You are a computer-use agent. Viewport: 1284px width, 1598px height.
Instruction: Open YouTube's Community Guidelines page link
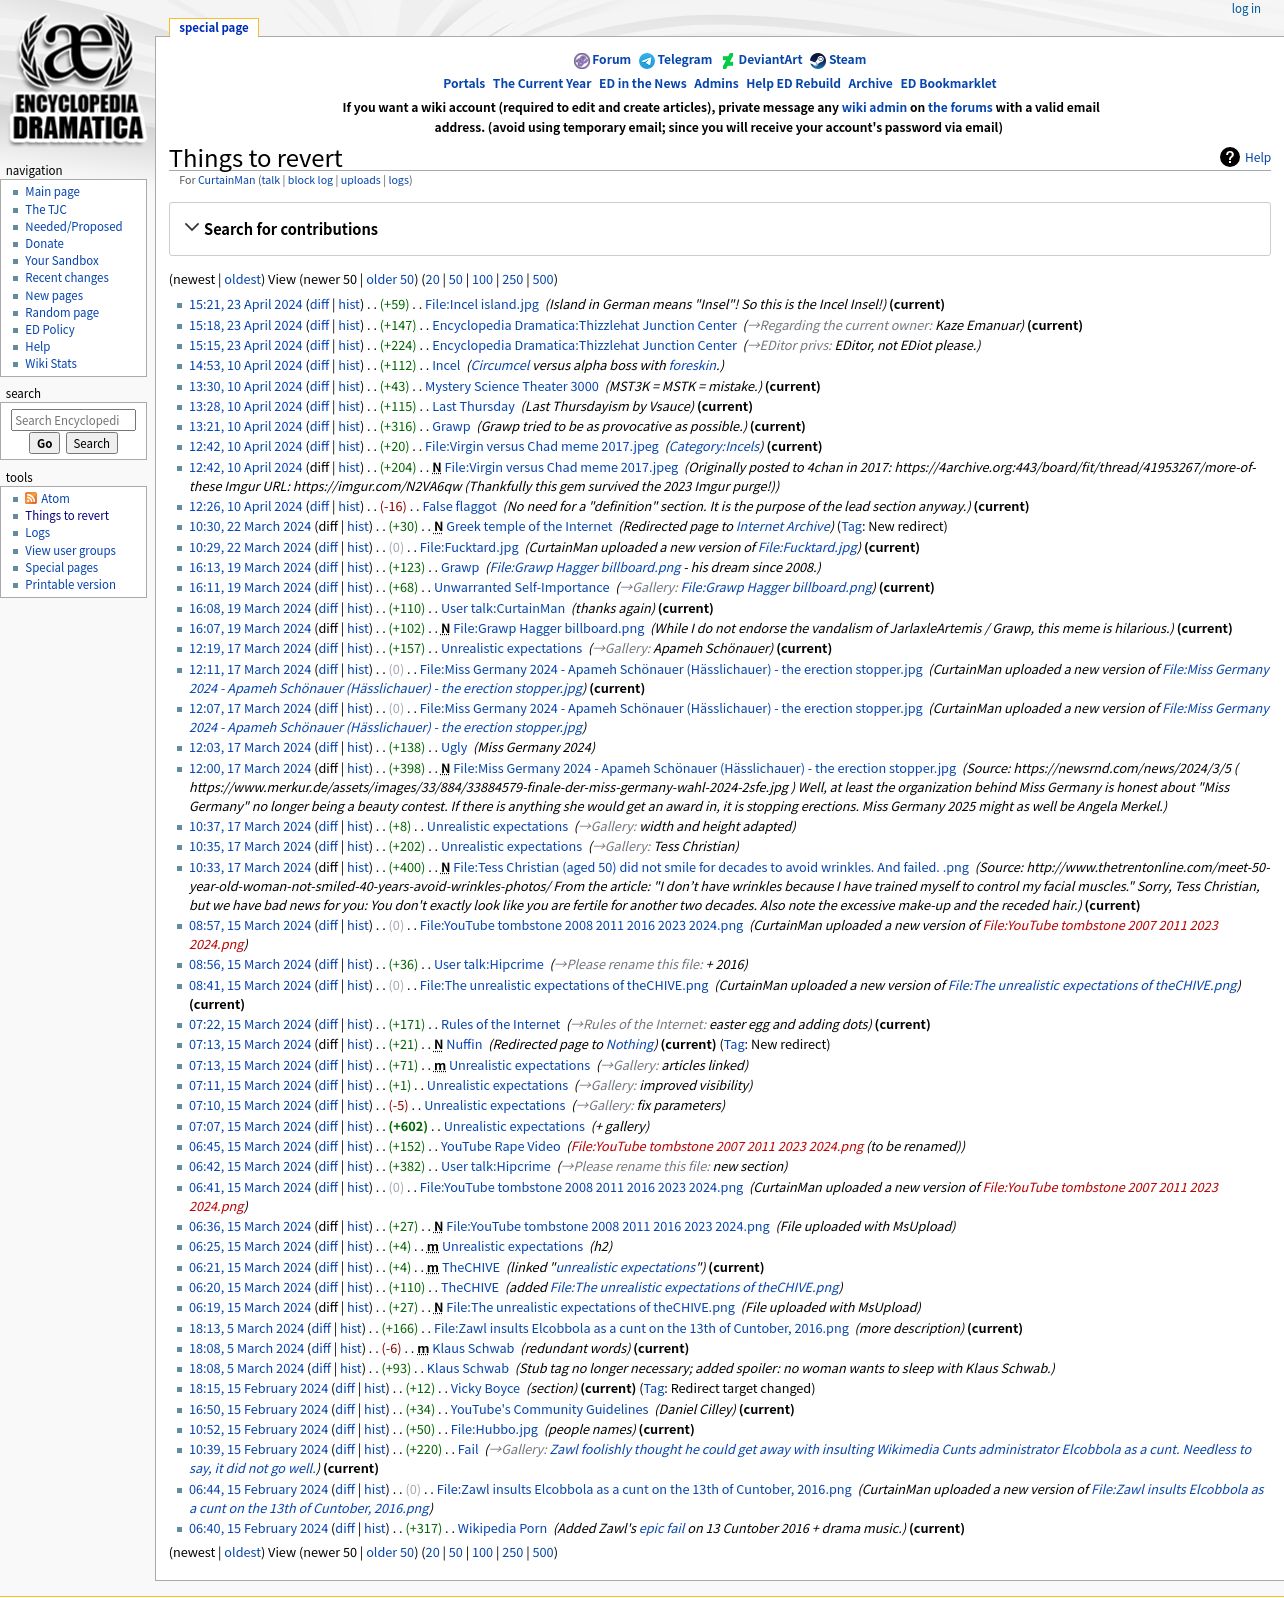[549, 1410]
